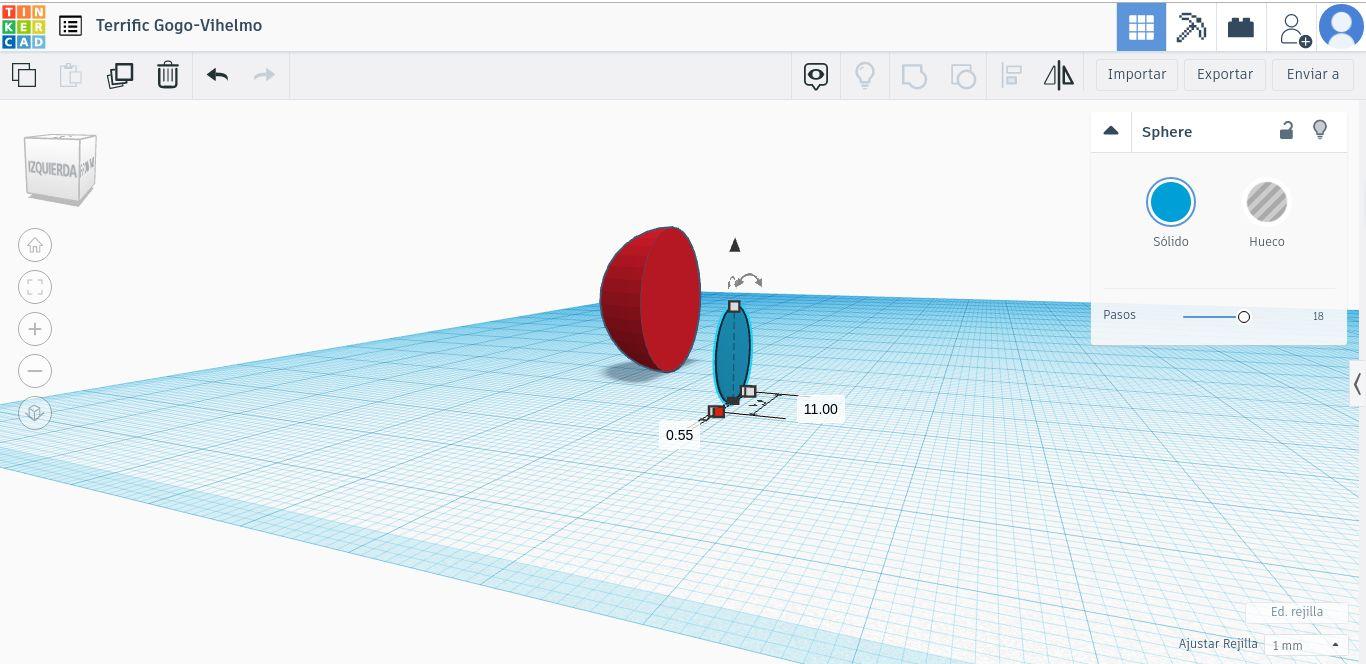
Task: Select the blue flattened sphere shape
Action: coord(732,352)
